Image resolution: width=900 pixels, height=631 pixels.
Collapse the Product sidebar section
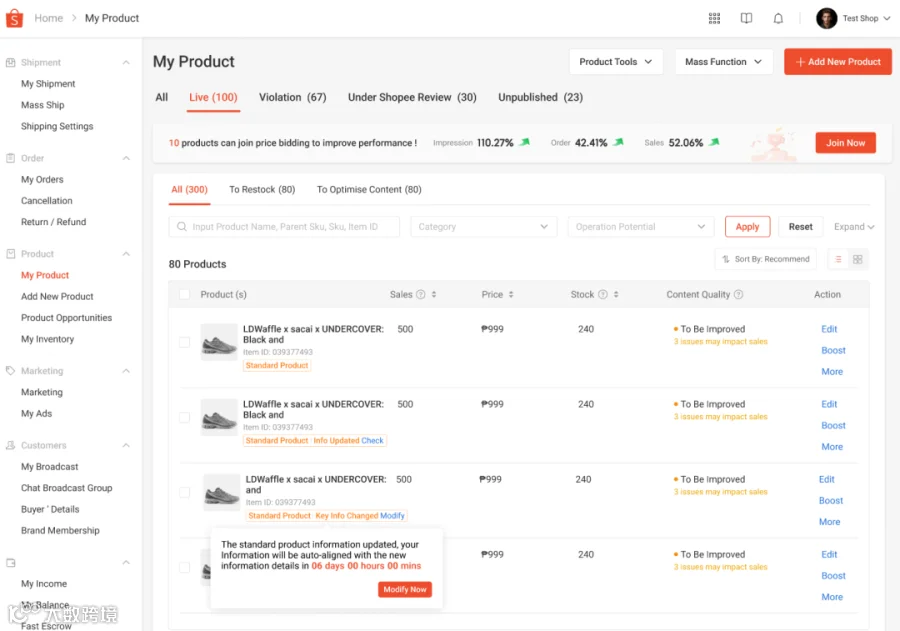click(126, 254)
